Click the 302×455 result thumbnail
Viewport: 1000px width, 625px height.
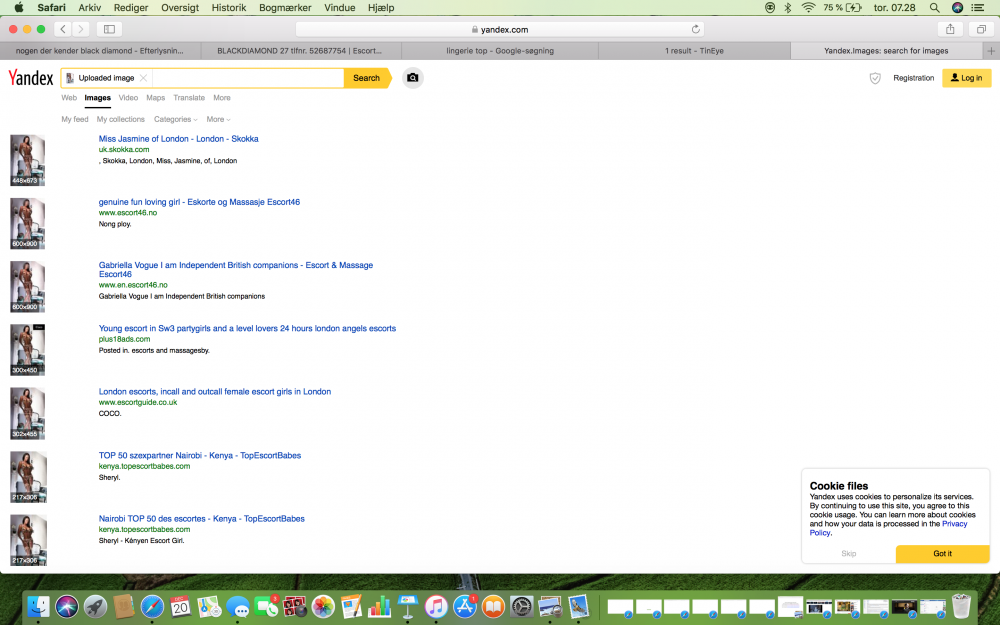27,413
